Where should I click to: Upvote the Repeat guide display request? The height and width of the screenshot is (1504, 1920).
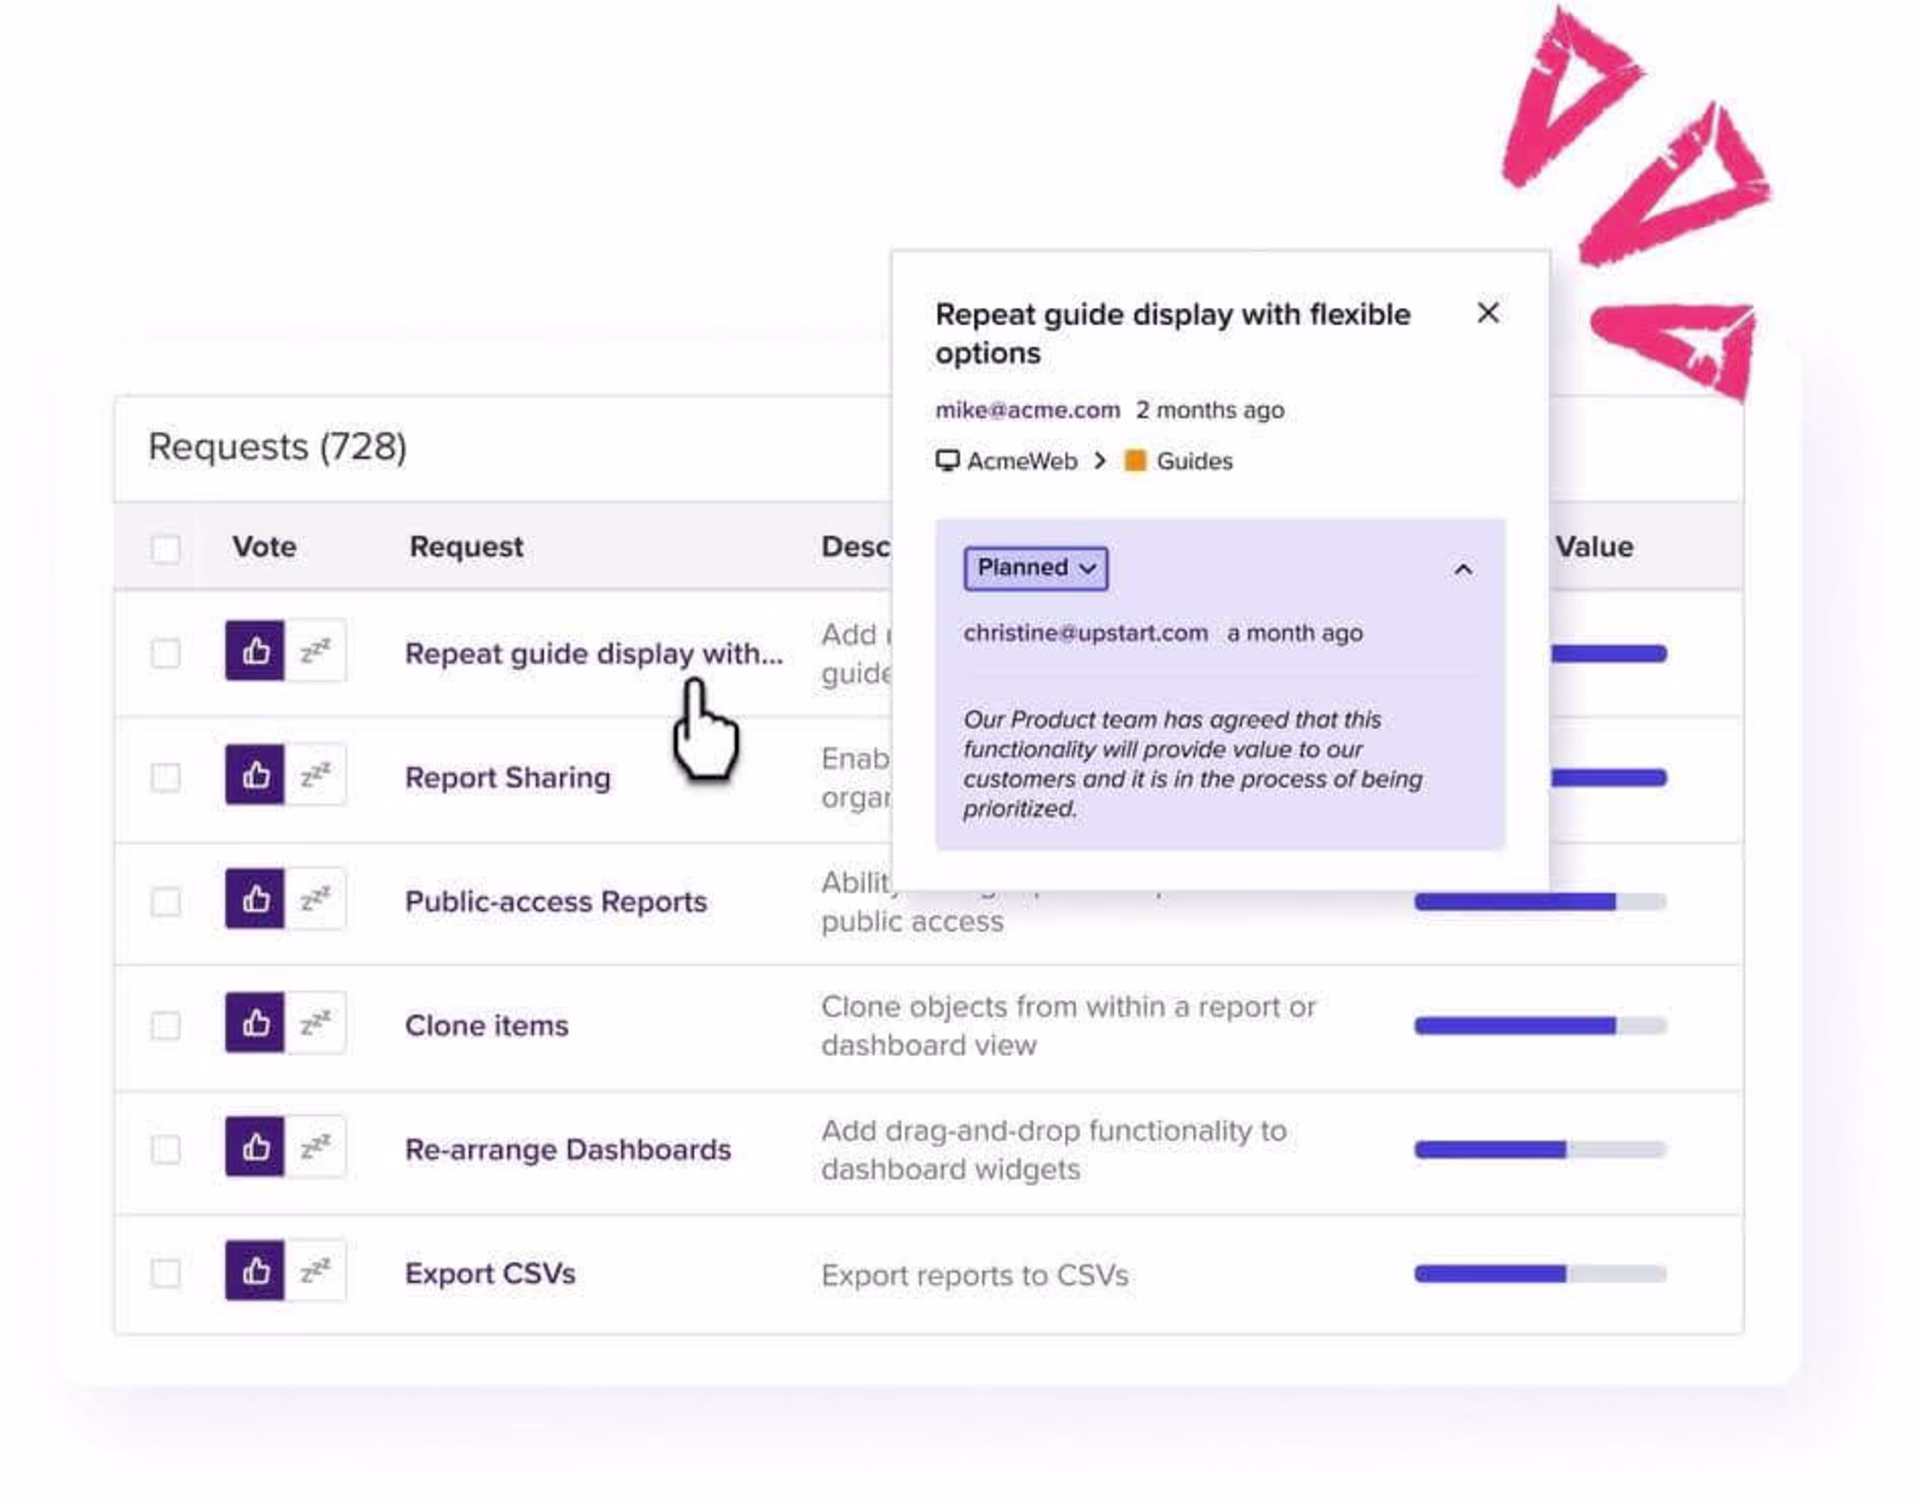(255, 651)
